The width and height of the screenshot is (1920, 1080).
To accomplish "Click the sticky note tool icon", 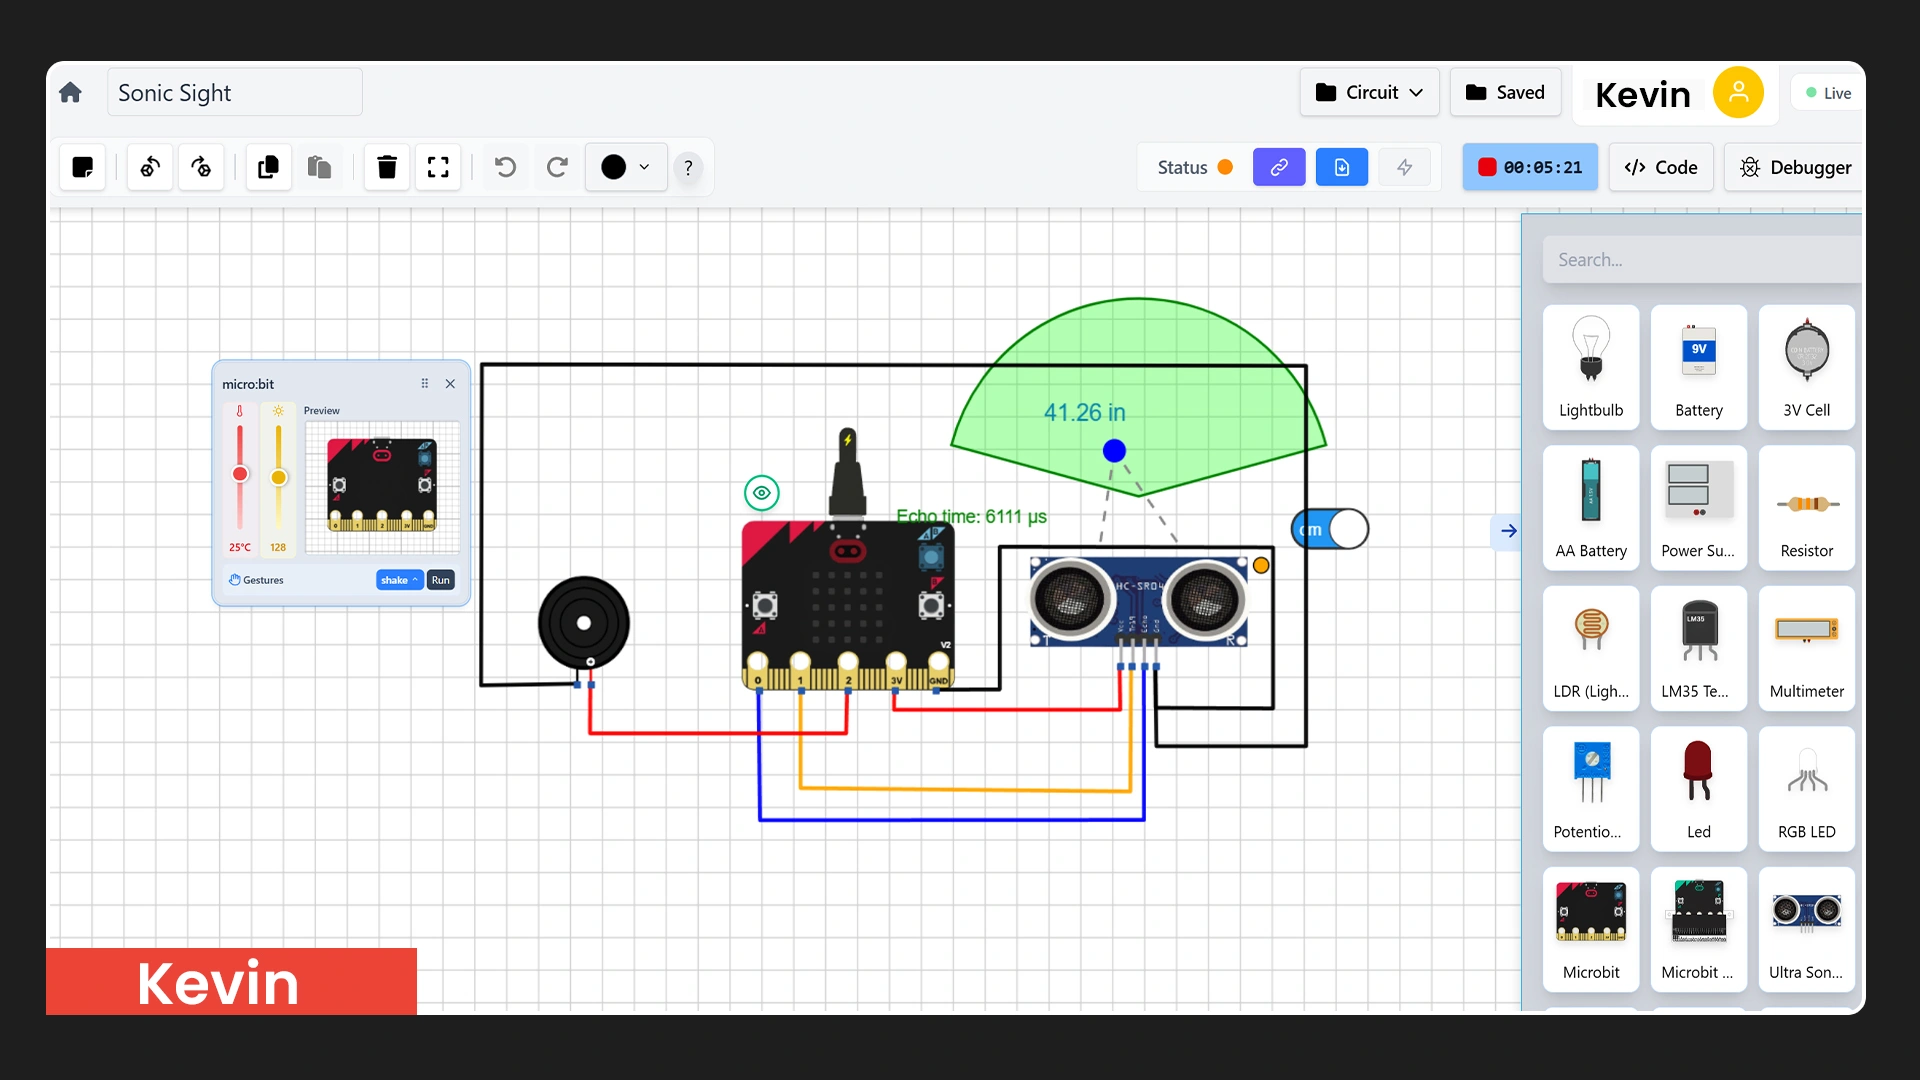I will tap(83, 167).
